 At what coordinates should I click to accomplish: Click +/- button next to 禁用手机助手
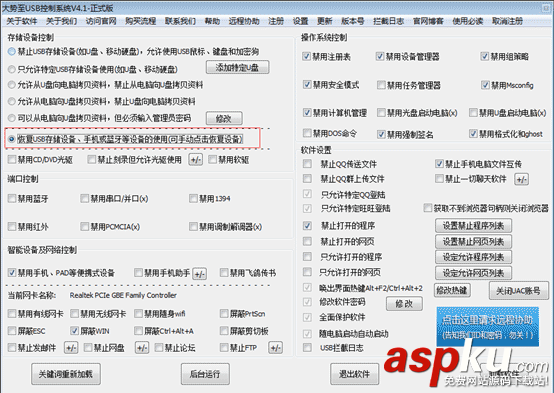pos(200,274)
